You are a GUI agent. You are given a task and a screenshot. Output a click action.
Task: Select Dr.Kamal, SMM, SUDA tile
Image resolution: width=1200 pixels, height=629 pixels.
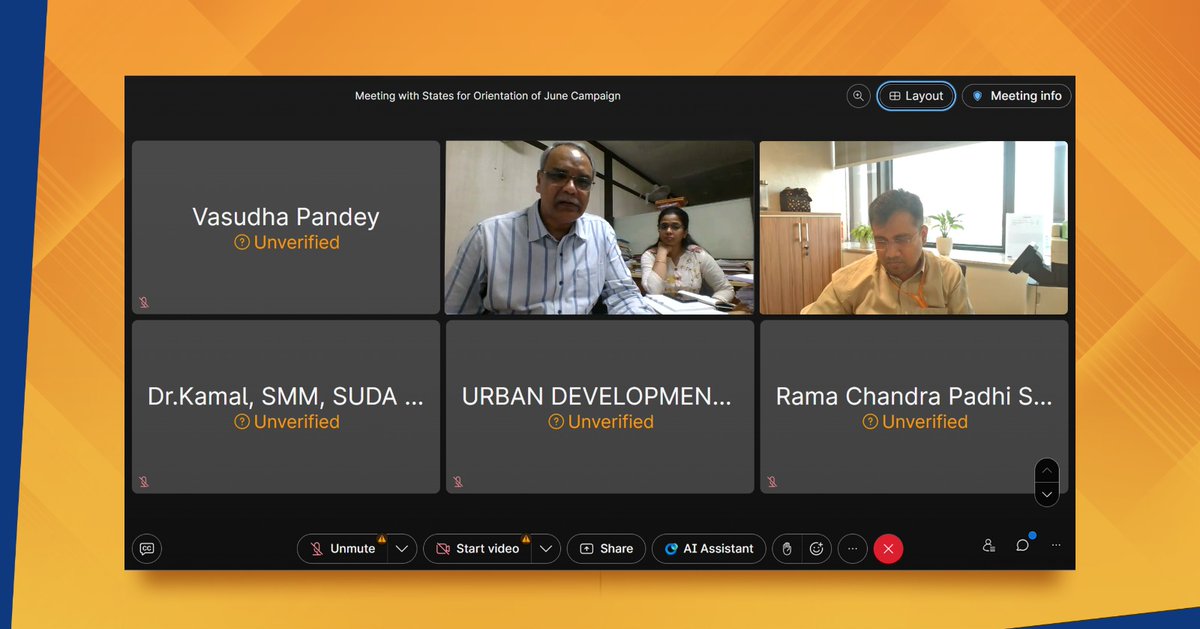tap(286, 407)
